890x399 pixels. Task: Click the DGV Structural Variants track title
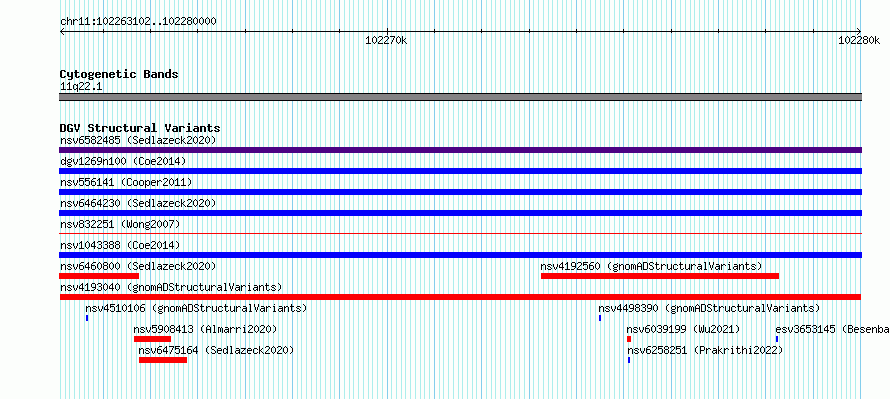click(x=140, y=128)
